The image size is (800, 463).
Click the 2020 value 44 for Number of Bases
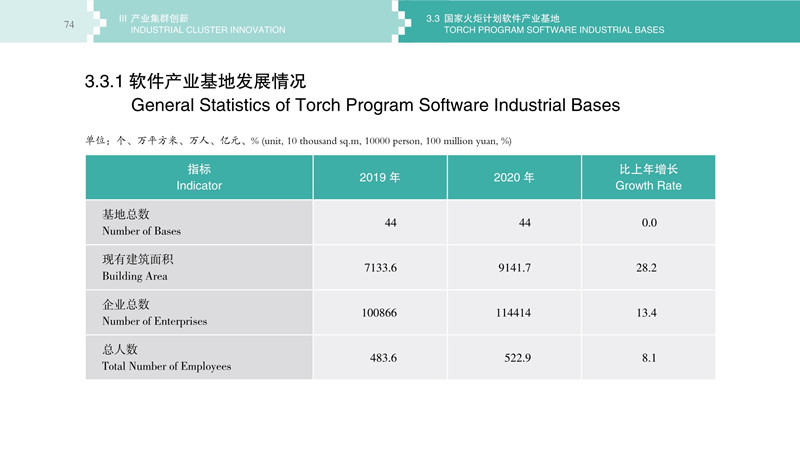point(524,223)
